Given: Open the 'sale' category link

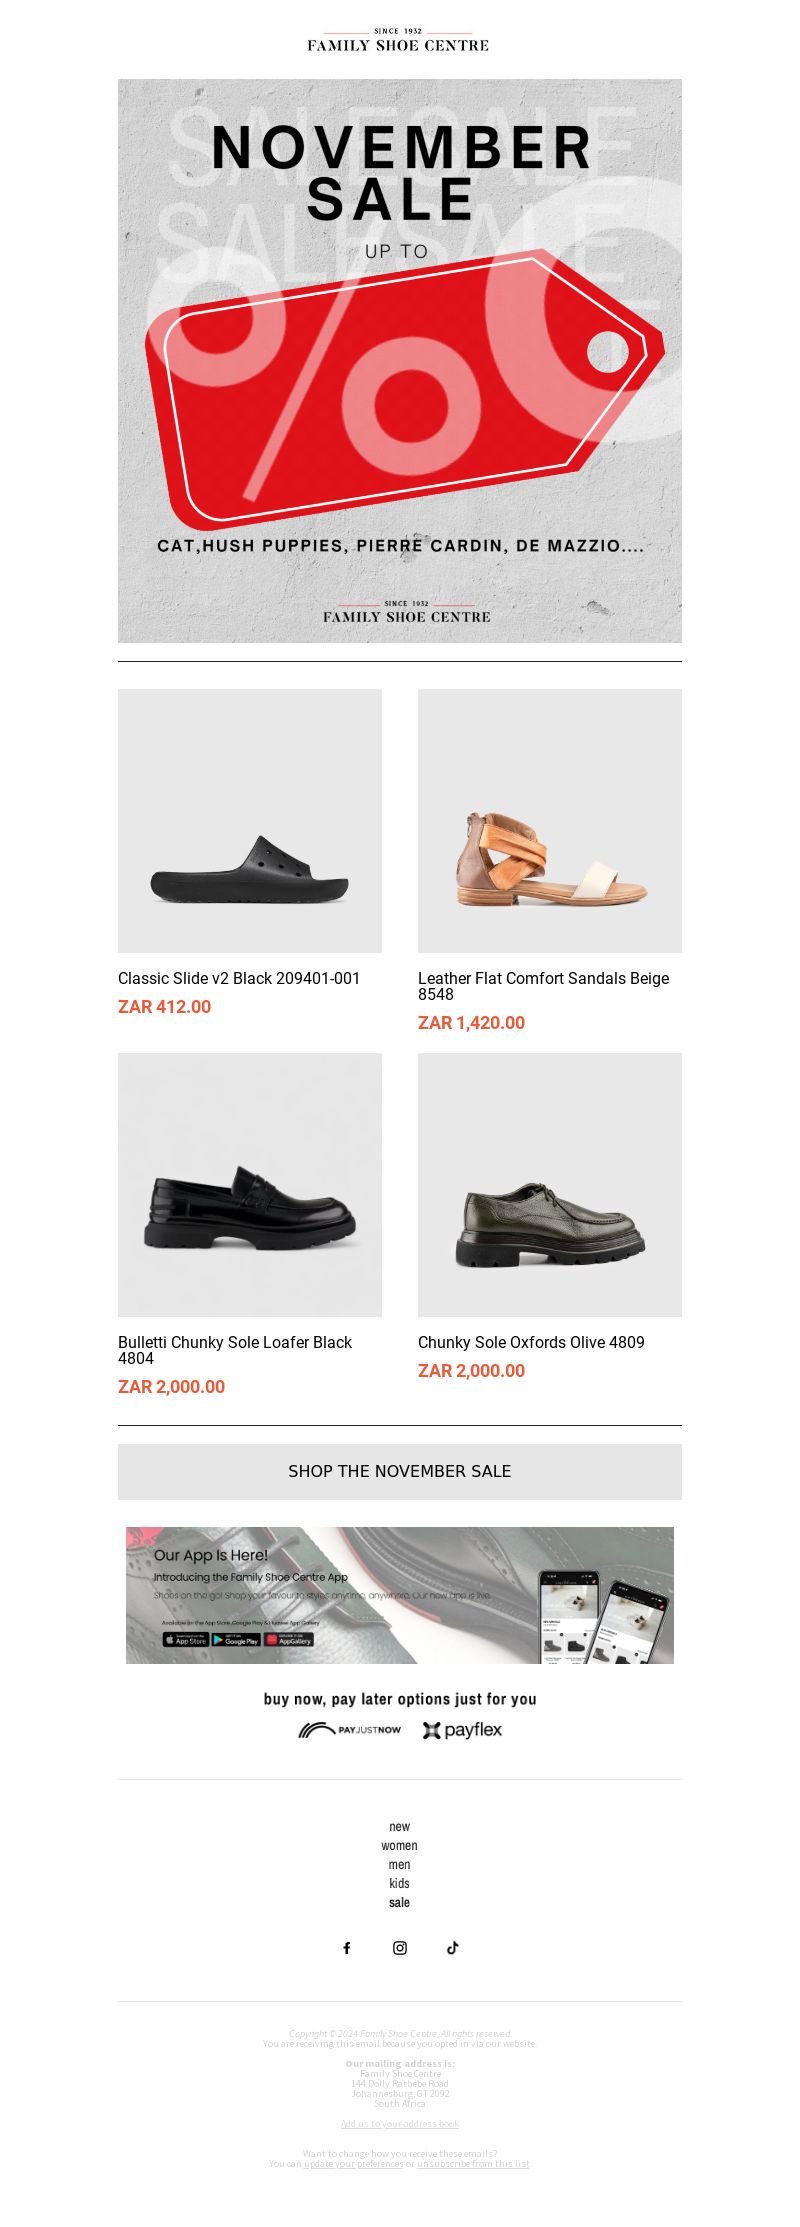Looking at the screenshot, I should 400,1902.
